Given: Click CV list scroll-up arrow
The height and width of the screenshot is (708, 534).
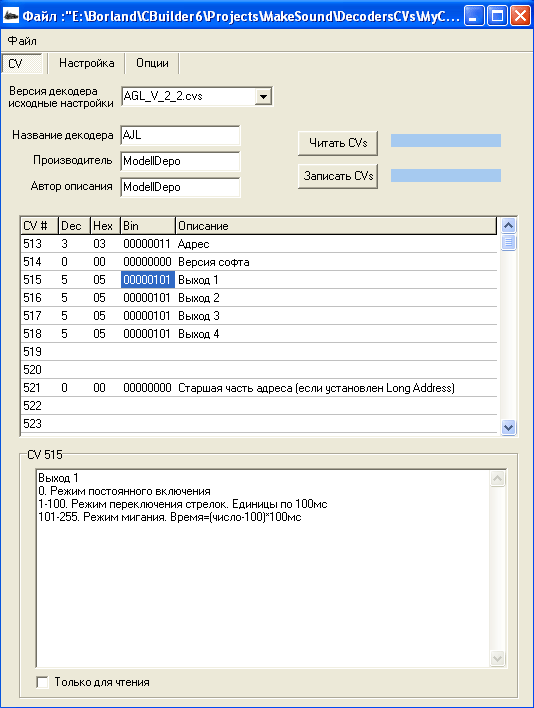Looking at the screenshot, I should [508, 225].
